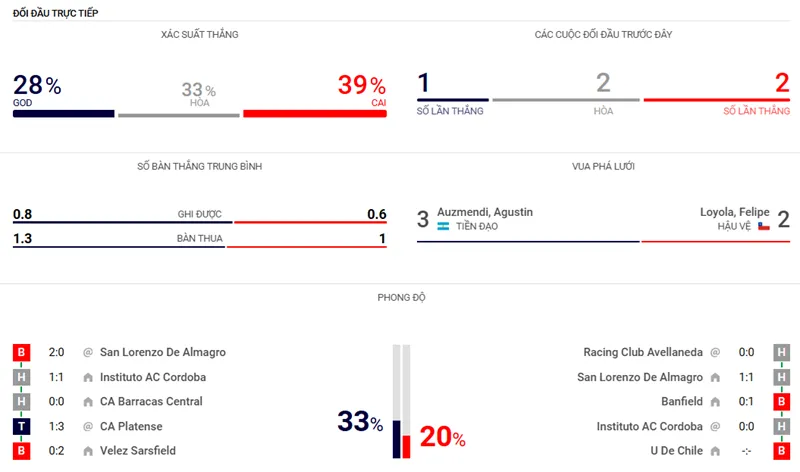Click the home icon beside Velez Sarsfield
Viewport: 800px width, 472px height.
point(88,452)
